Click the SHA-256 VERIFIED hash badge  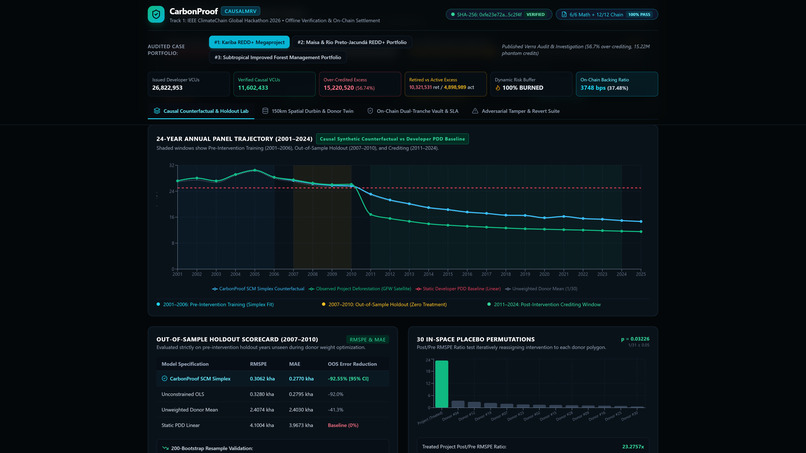(499, 14)
